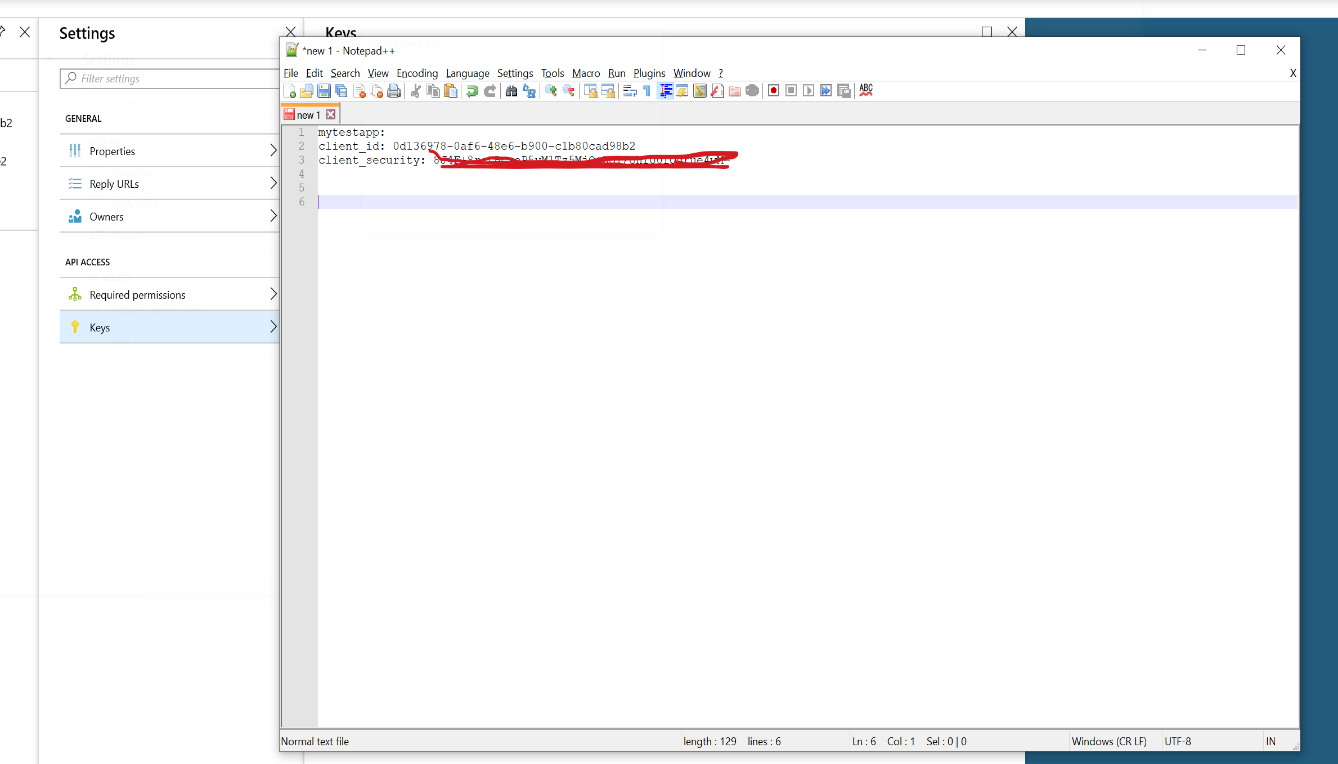Toggle the Word Wrap toolbar button
1338x764 pixels.
(x=629, y=91)
